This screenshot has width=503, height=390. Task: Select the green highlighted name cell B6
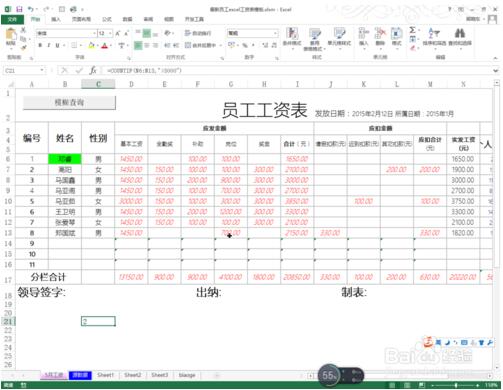pos(65,159)
